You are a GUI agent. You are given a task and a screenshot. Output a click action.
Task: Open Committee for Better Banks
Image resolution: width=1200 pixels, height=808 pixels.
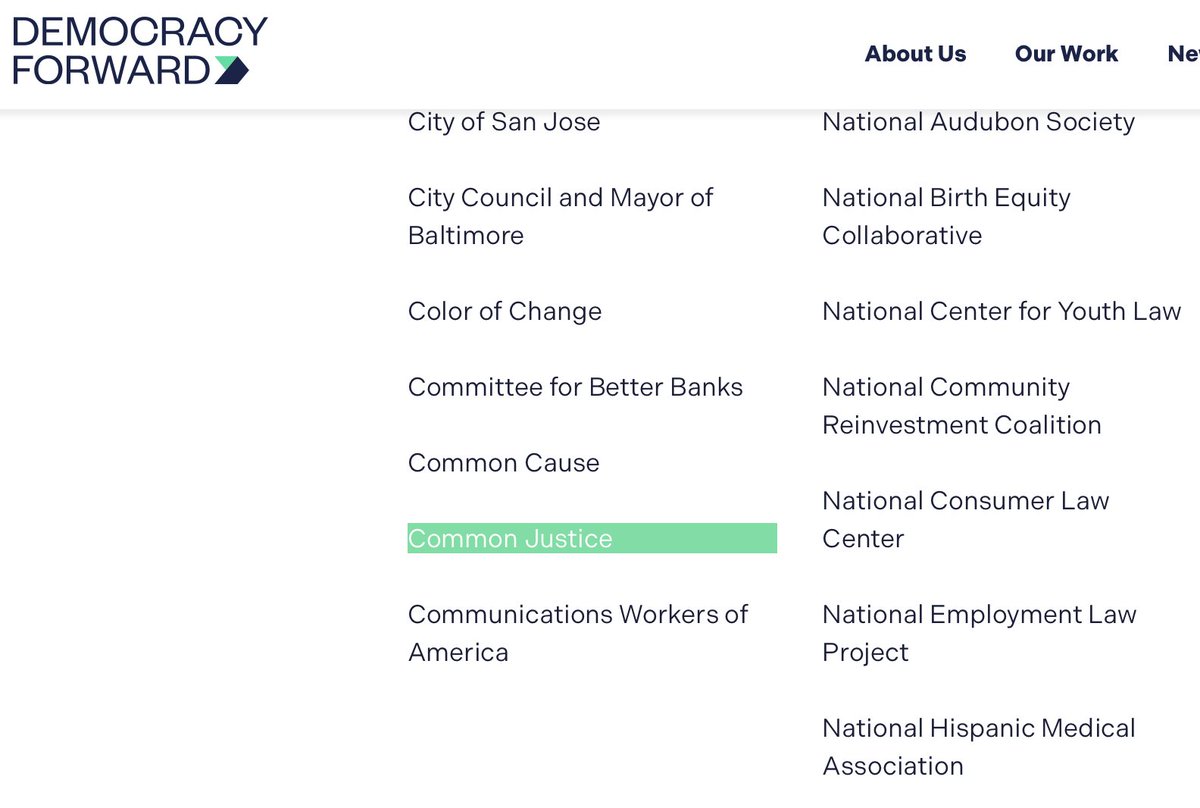coord(575,387)
